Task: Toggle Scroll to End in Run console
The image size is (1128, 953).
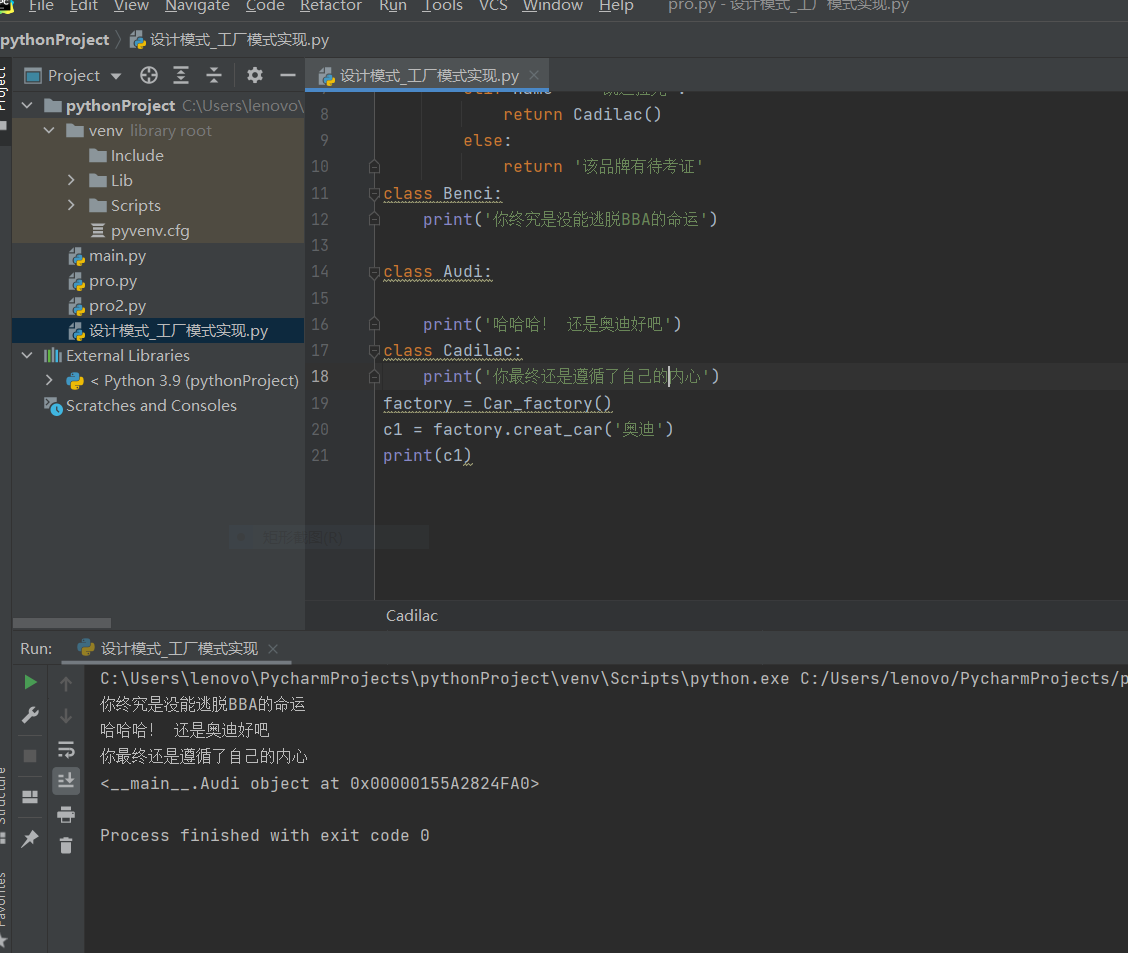Action: [x=65, y=780]
